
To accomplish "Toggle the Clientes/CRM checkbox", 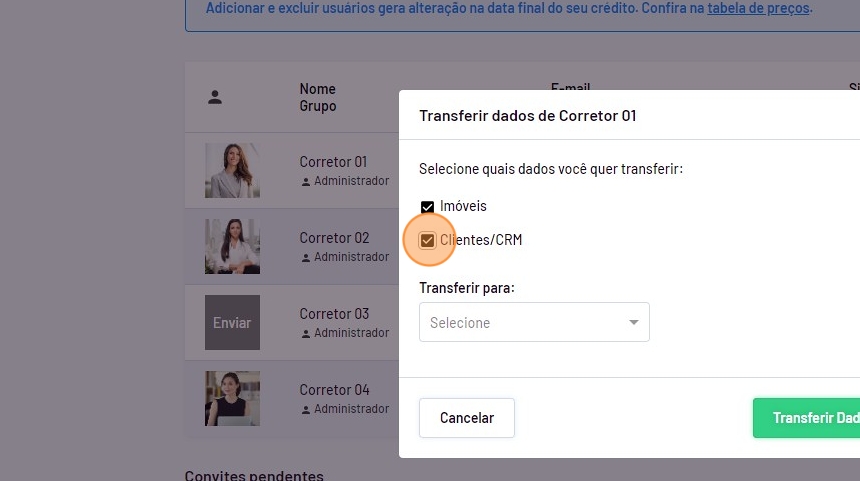I will [x=428, y=241].
